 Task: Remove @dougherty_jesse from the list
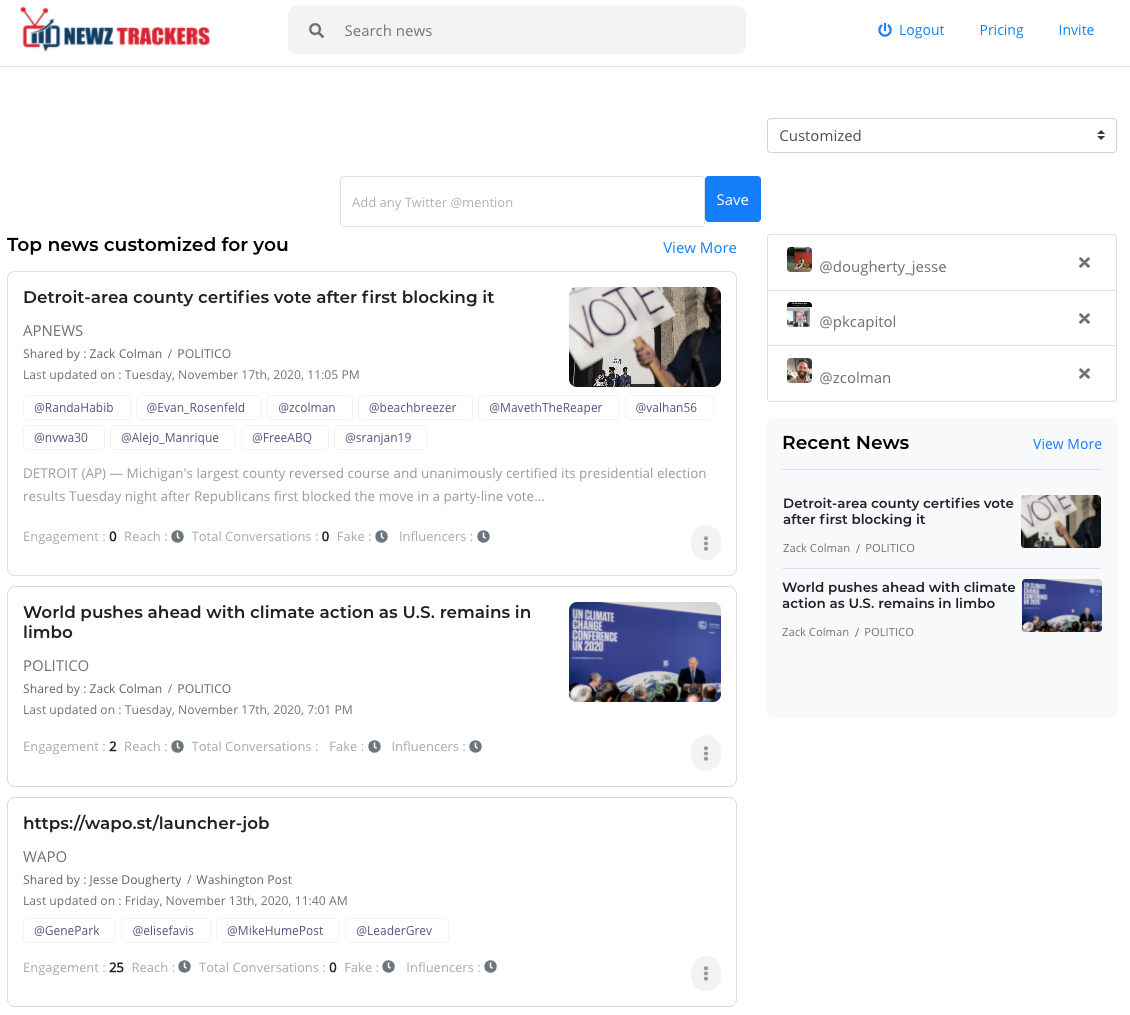[x=1084, y=262]
